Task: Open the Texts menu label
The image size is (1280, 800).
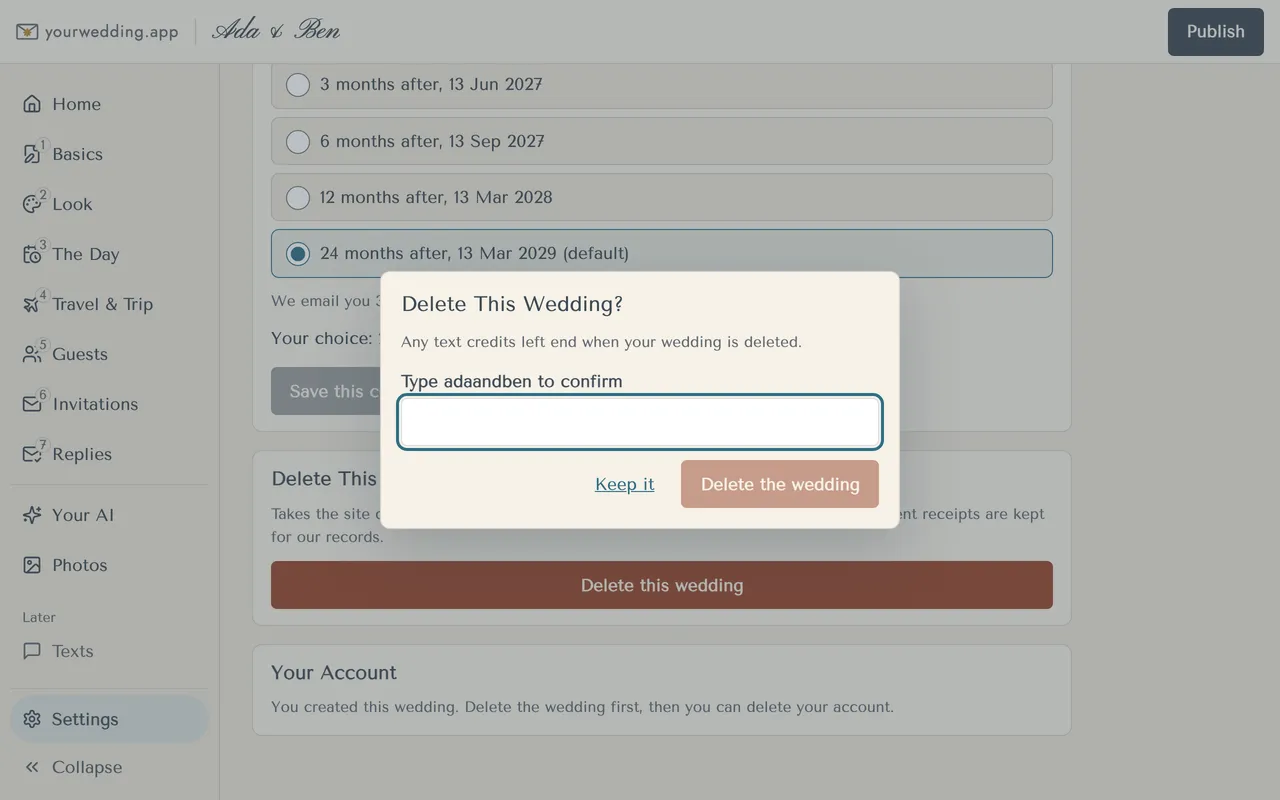Action: [x=73, y=651]
